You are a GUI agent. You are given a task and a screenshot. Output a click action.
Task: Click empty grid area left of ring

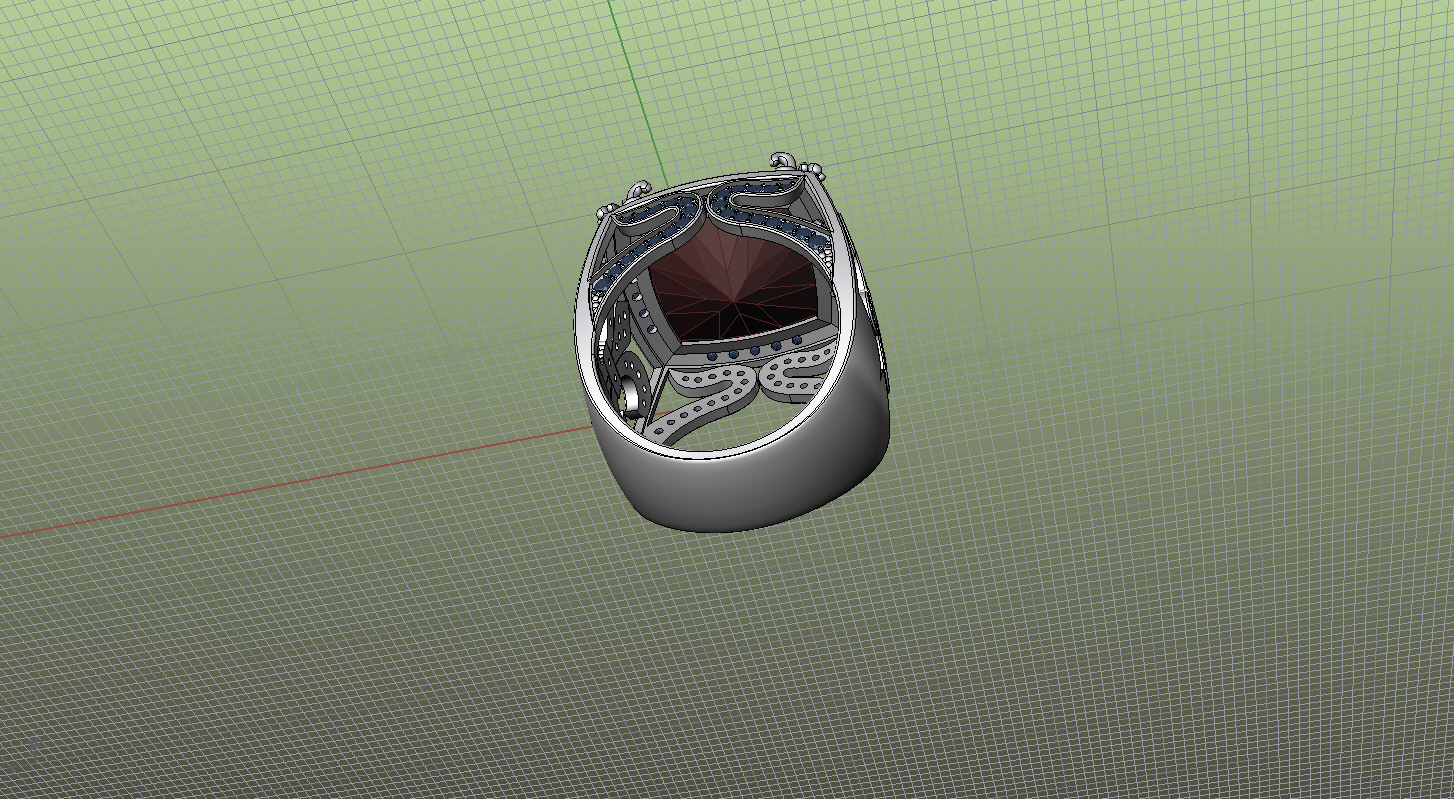tap(300, 300)
